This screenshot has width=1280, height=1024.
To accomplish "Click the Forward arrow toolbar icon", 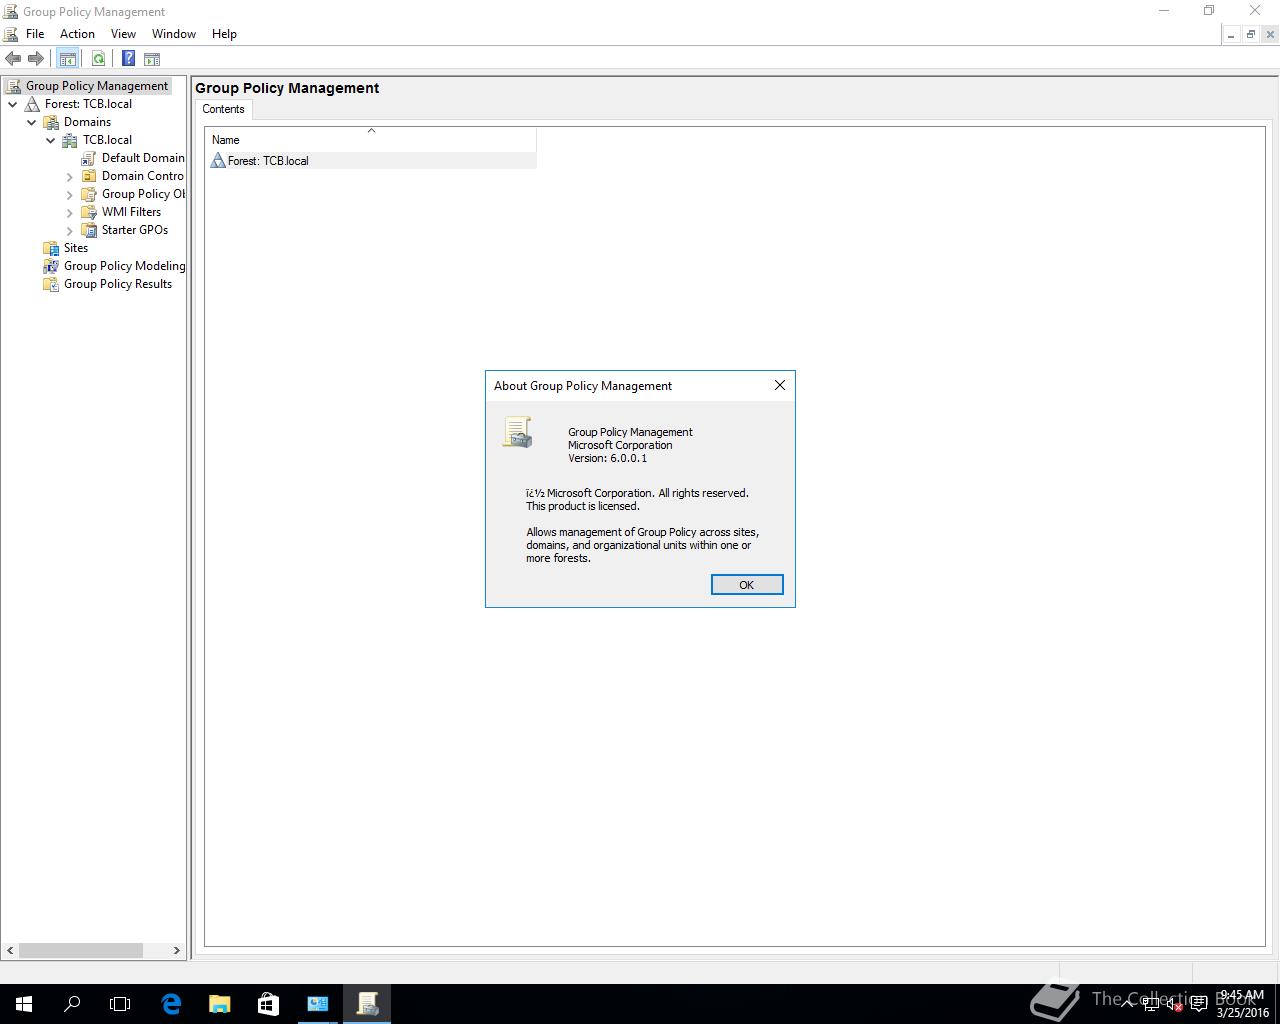I will pyautogui.click(x=36, y=59).
